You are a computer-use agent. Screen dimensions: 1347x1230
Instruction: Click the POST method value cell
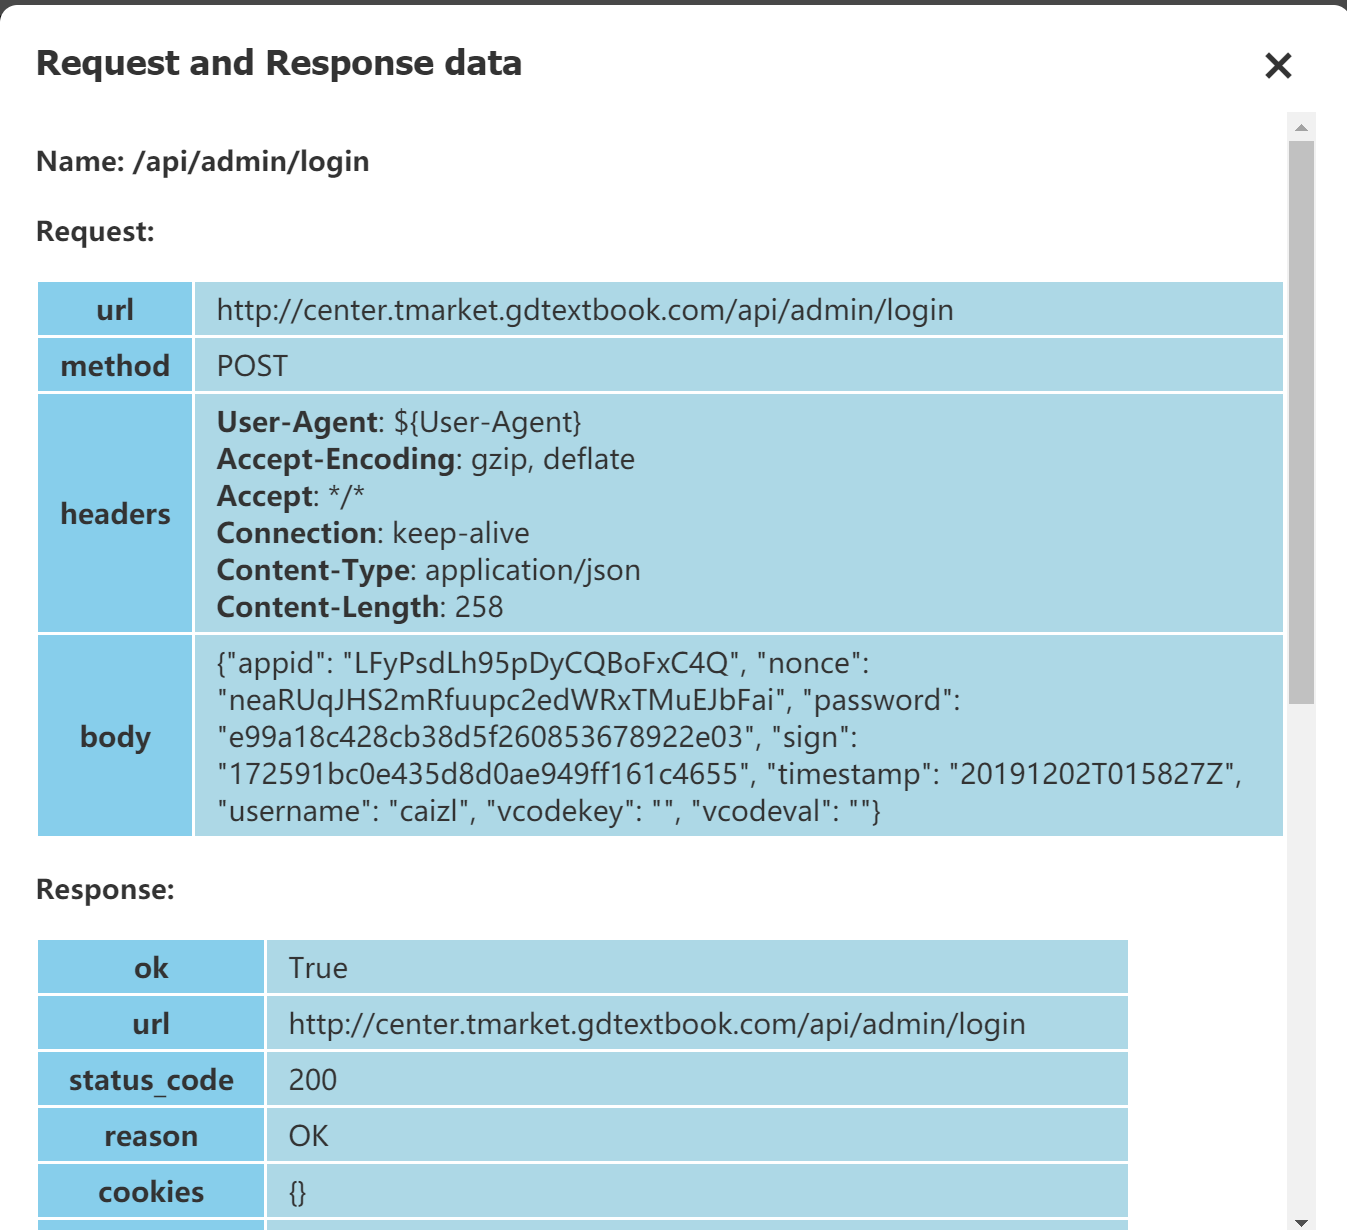pyautogui.click(x=252, y=366)
